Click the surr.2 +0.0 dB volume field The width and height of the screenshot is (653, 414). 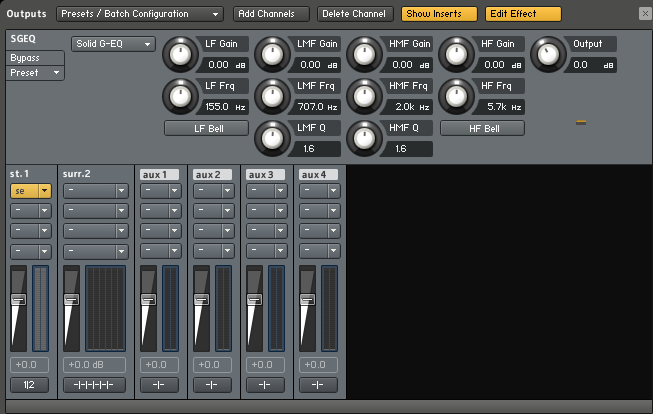click(94, 365)
